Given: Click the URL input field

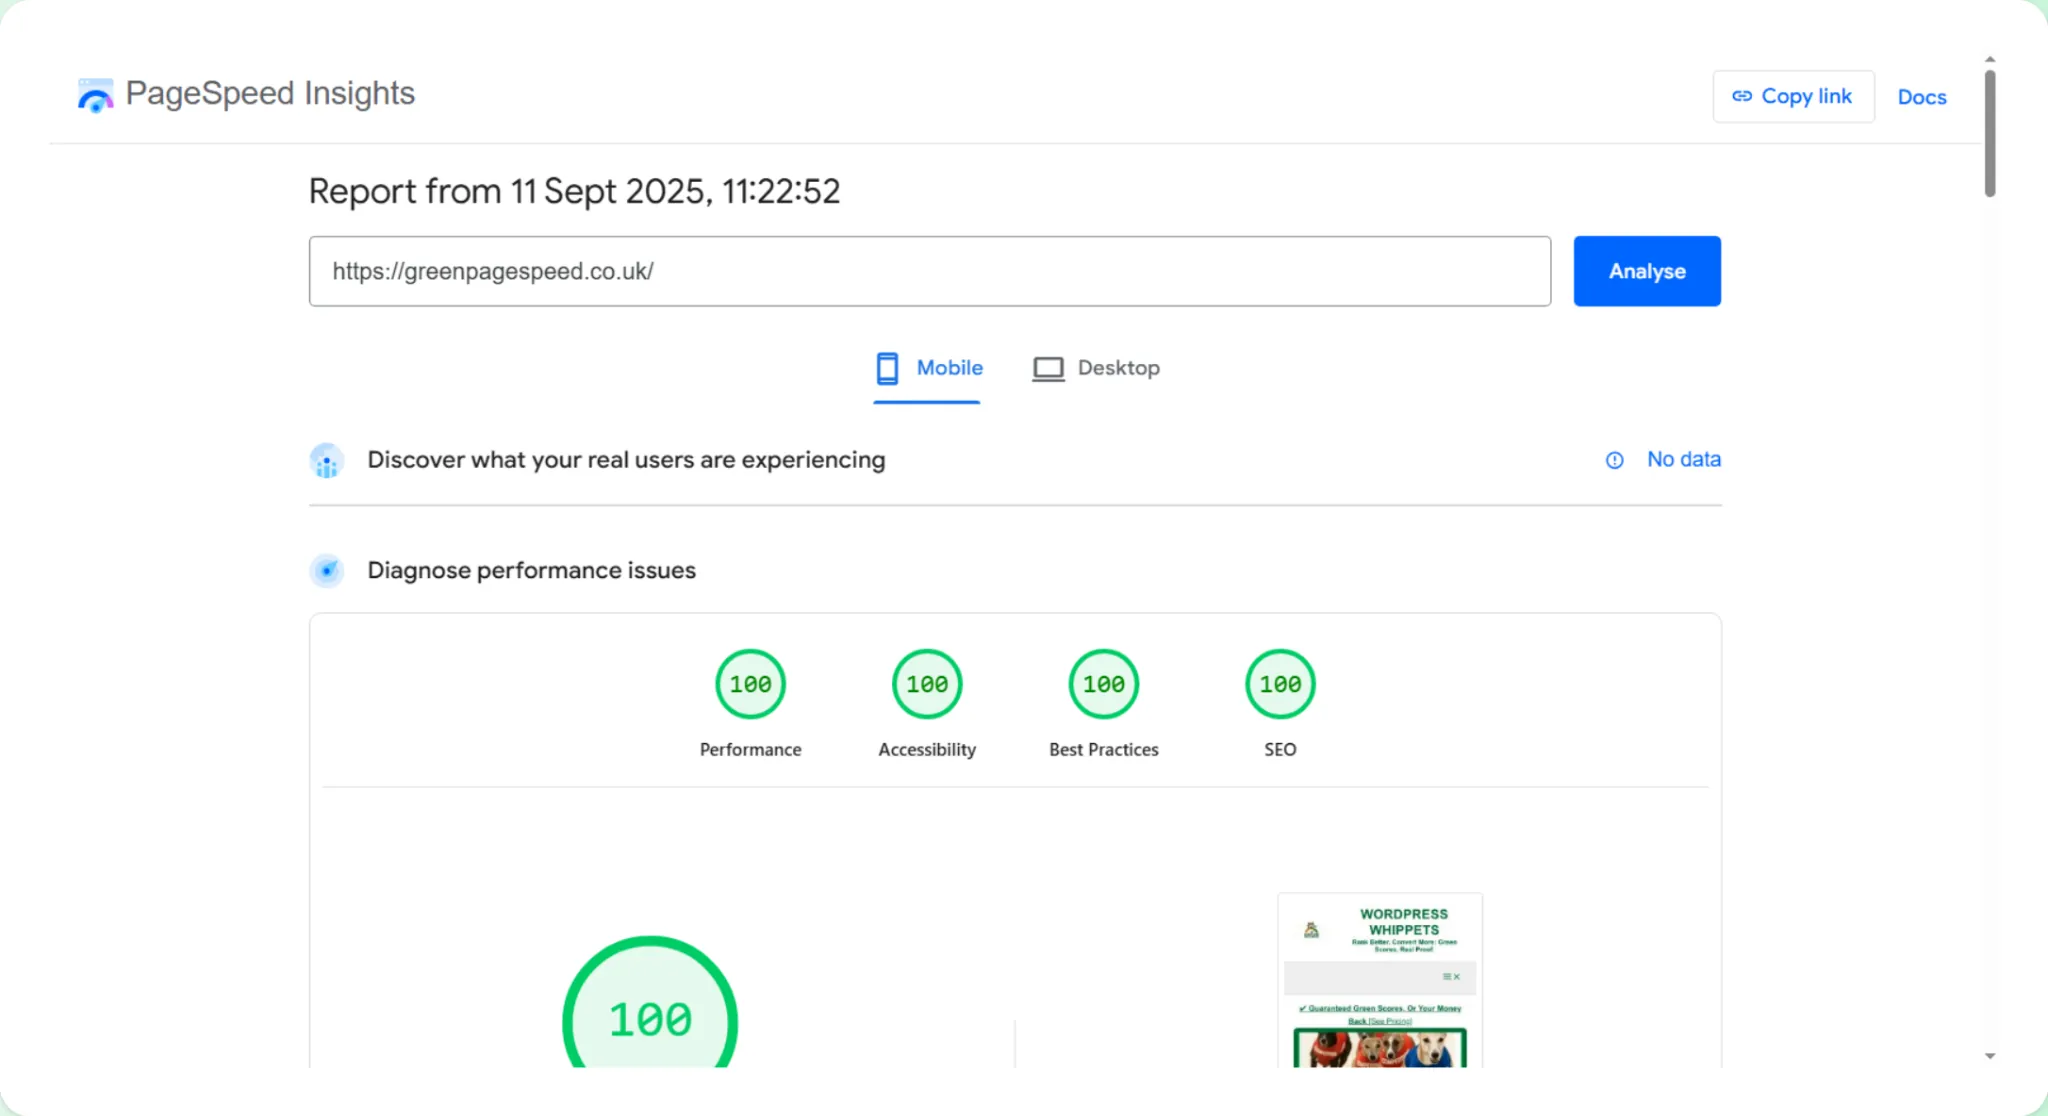Looking at the screenshot, I should 929,271.
